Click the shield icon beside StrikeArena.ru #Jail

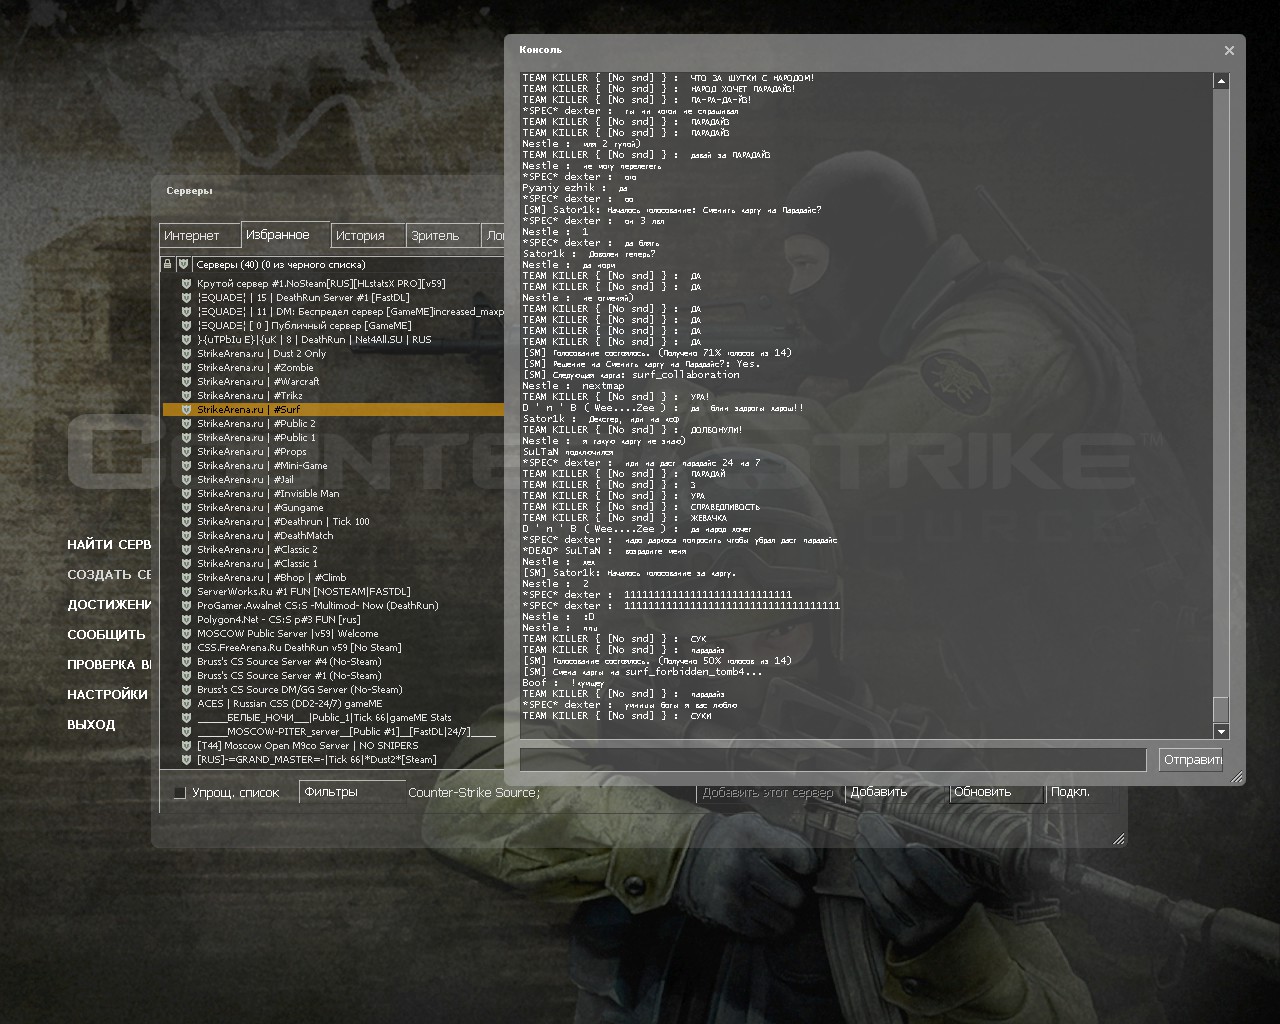[186, 480]
